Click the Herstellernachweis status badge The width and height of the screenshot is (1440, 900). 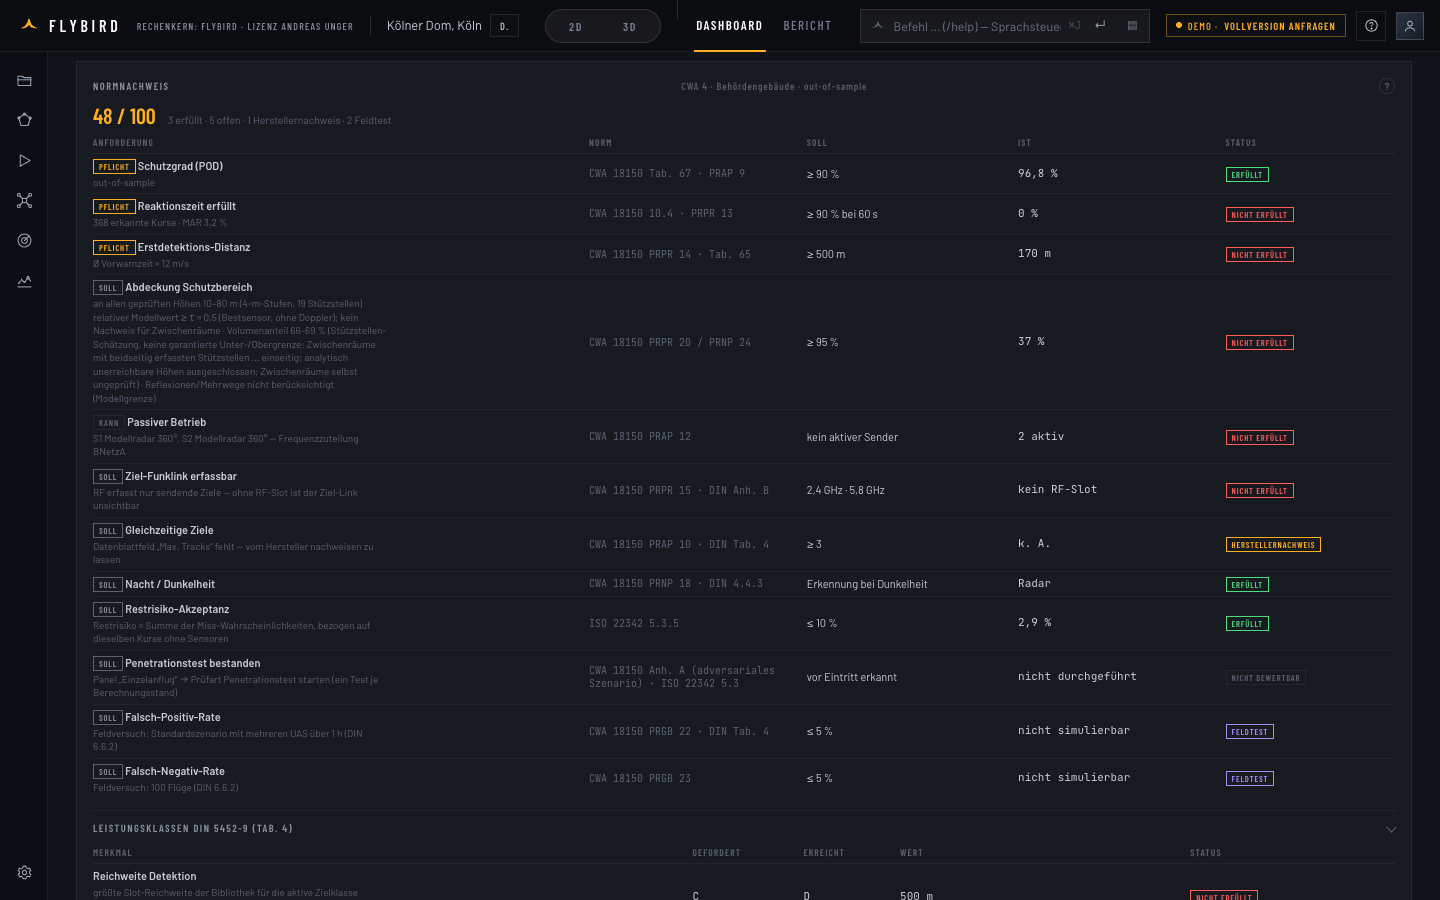tap(1273, 545)
